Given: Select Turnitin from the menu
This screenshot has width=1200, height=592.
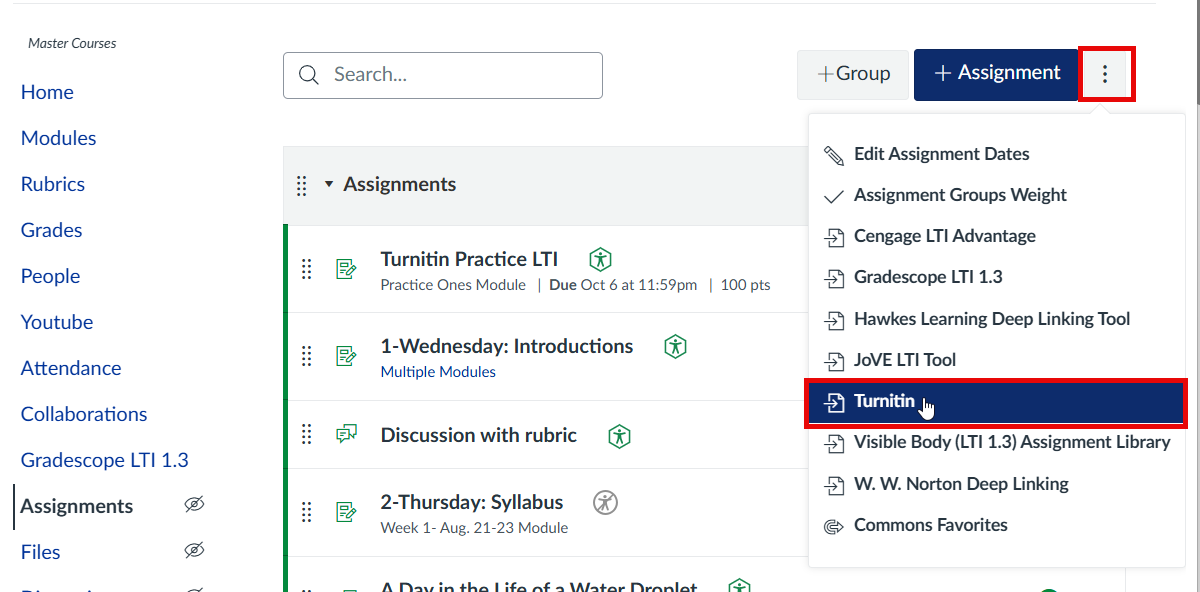Looking at the screenshot, I should click(884, 401).
